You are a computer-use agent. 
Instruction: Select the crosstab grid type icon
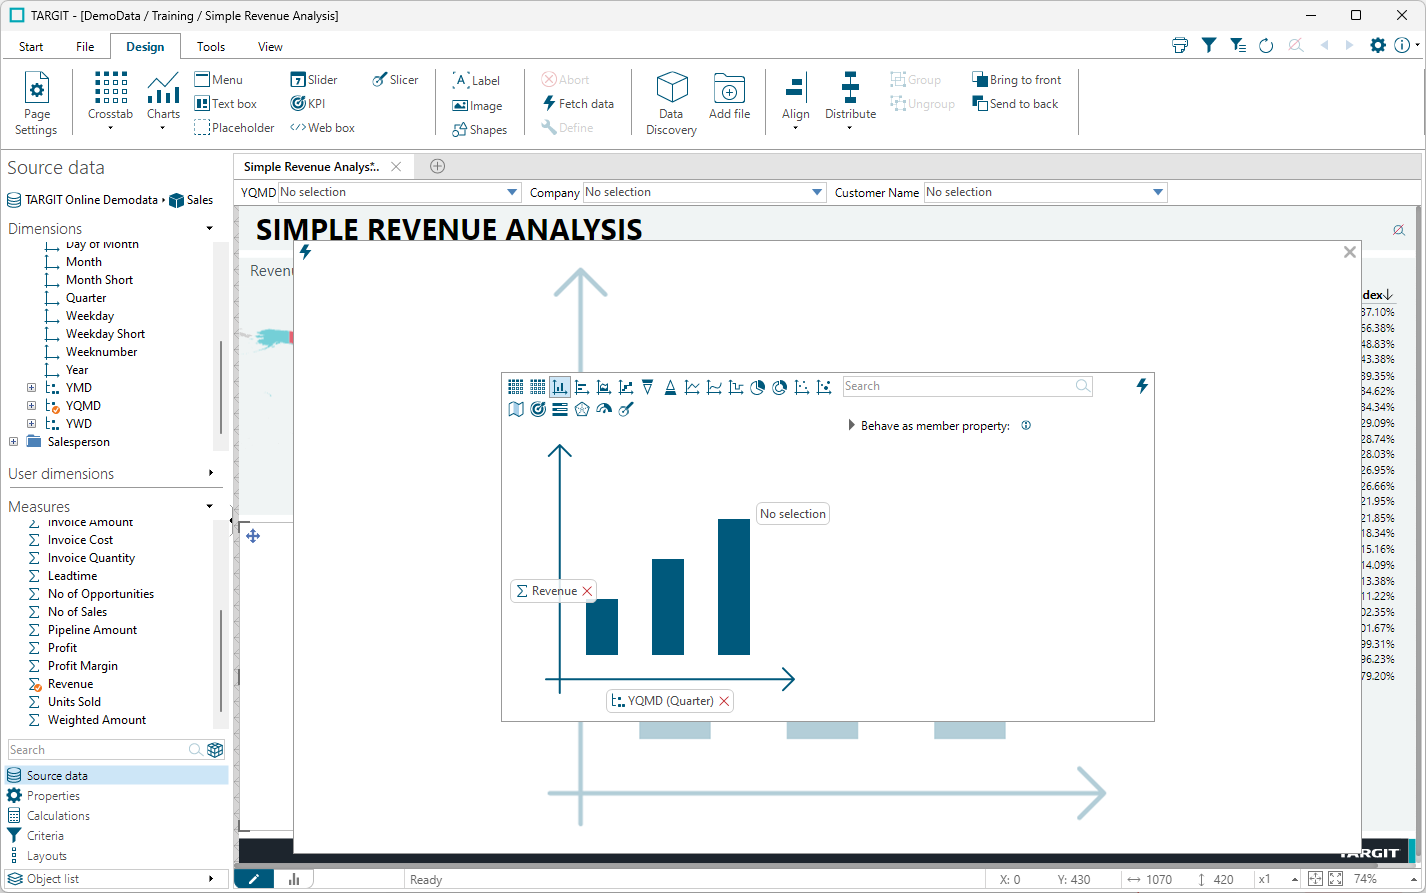point(516,387)
